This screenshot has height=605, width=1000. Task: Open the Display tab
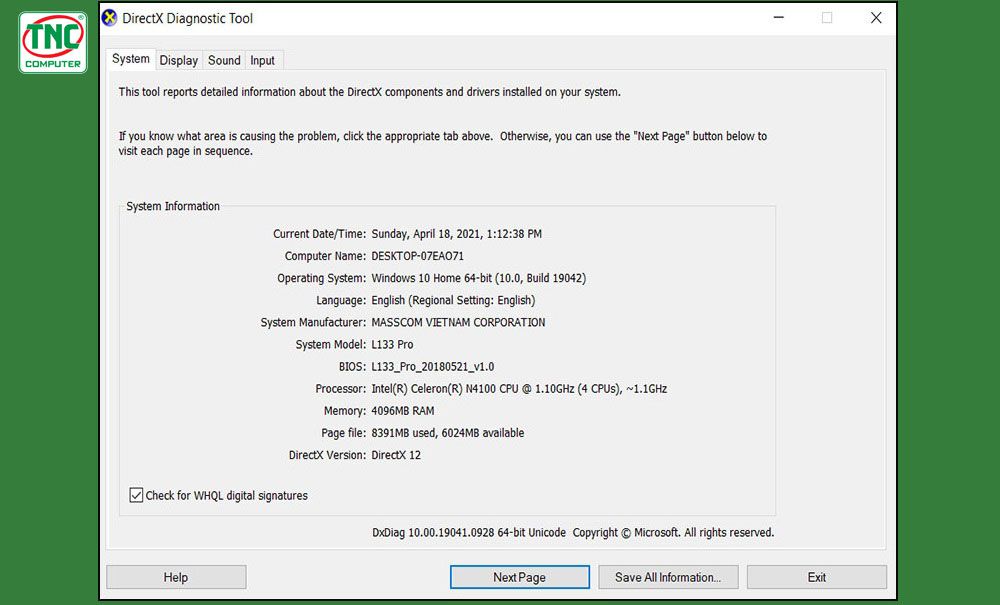coord(179,60)
